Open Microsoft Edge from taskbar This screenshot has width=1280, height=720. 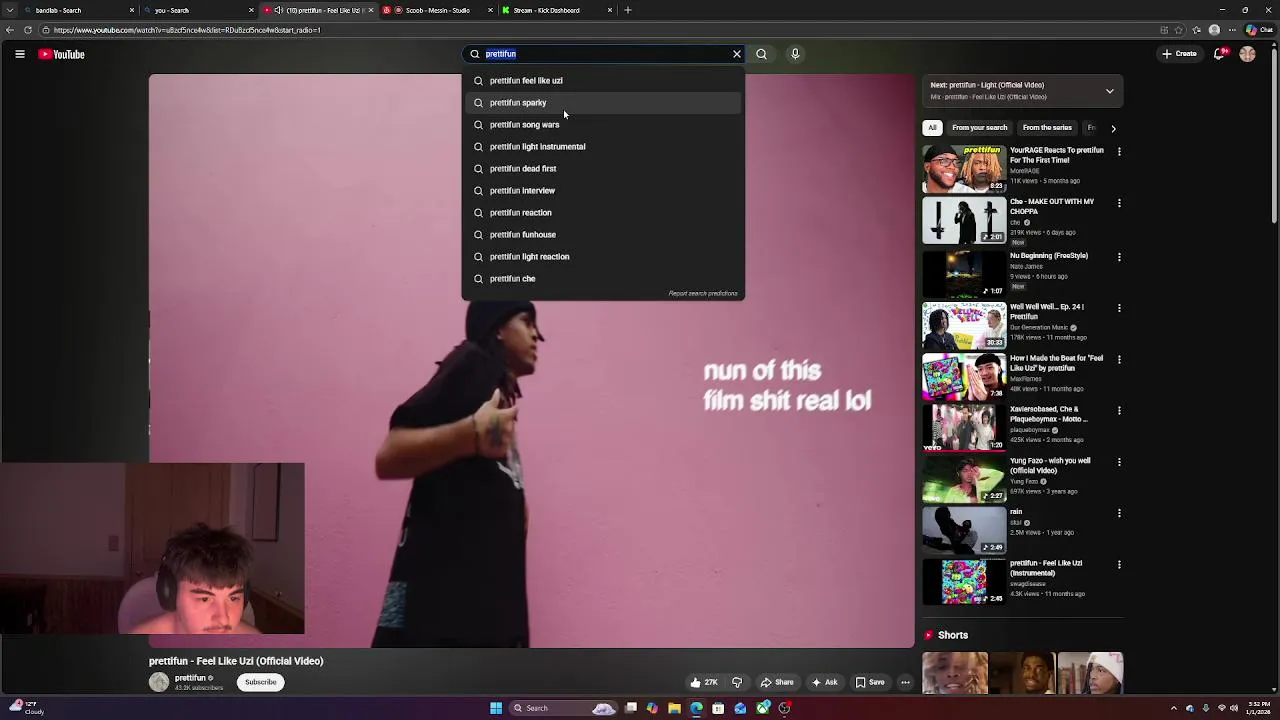pos(697,708)
